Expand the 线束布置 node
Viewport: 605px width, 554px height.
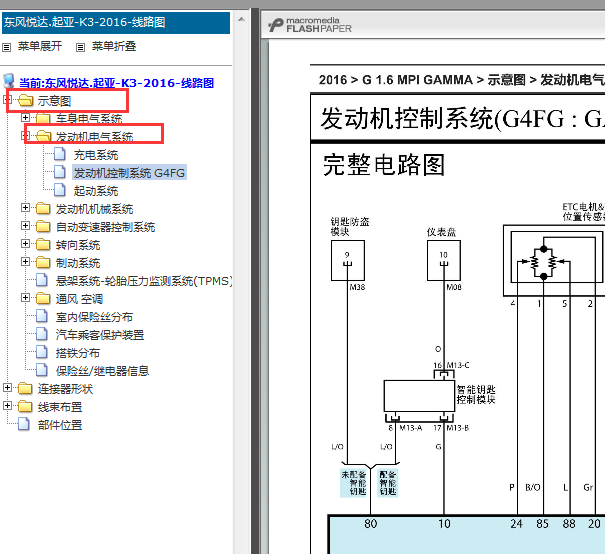point(7,405)
